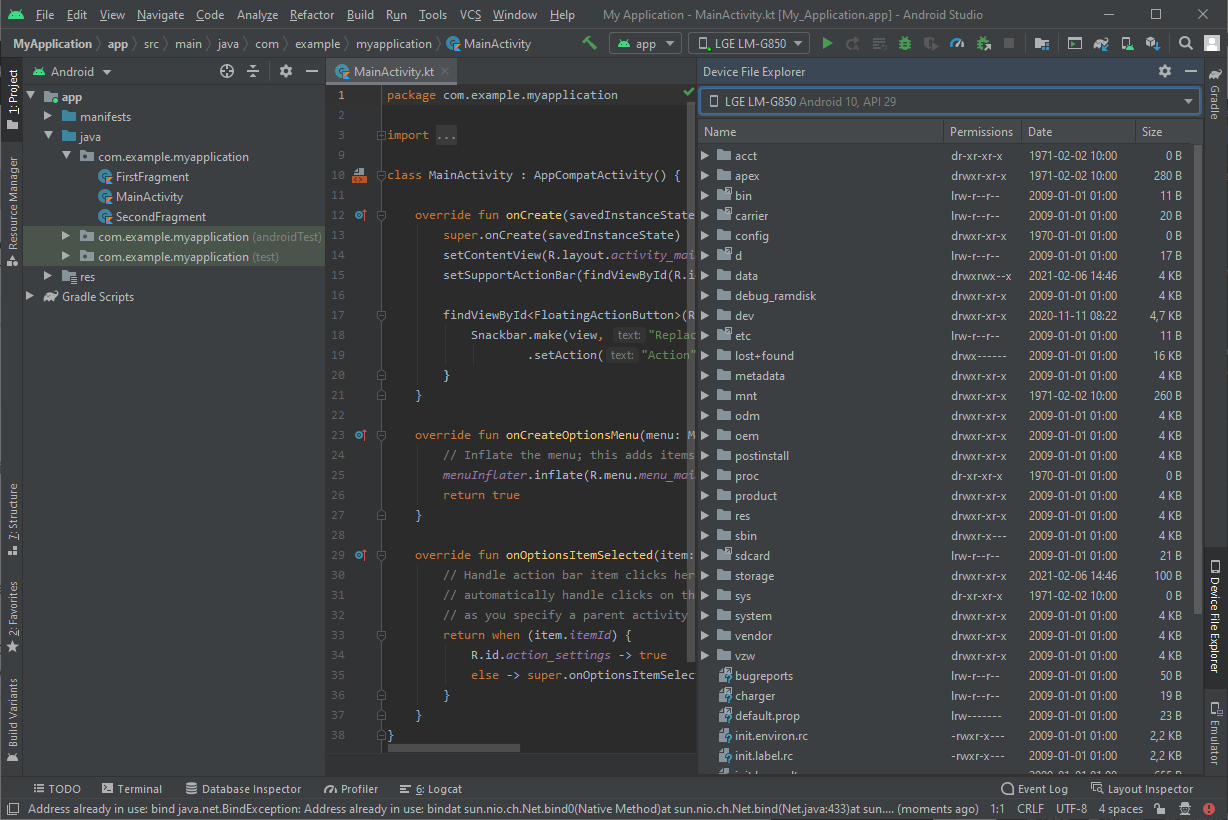The image size is (1228, 820).
Task: Open the Refactor menu
Action: pos(312,15)
